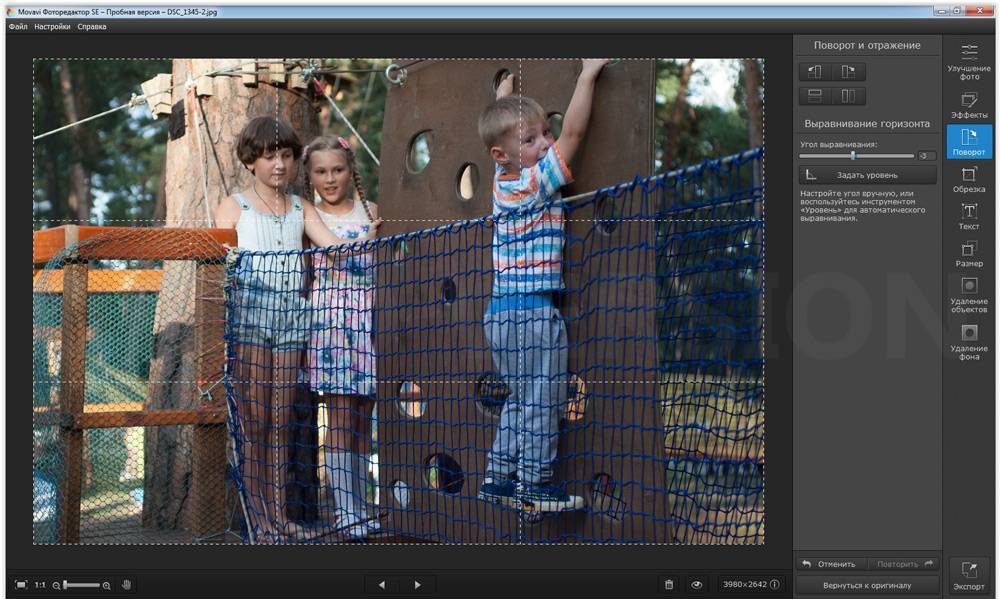The image size is (1000, 599).
Task: Toggle the eye preview of original
Action: 696,585
